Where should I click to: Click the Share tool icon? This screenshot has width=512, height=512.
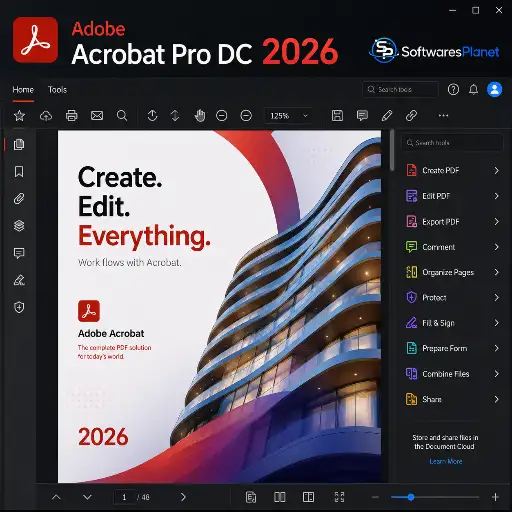pyautogui.click(x=411, y=399)
